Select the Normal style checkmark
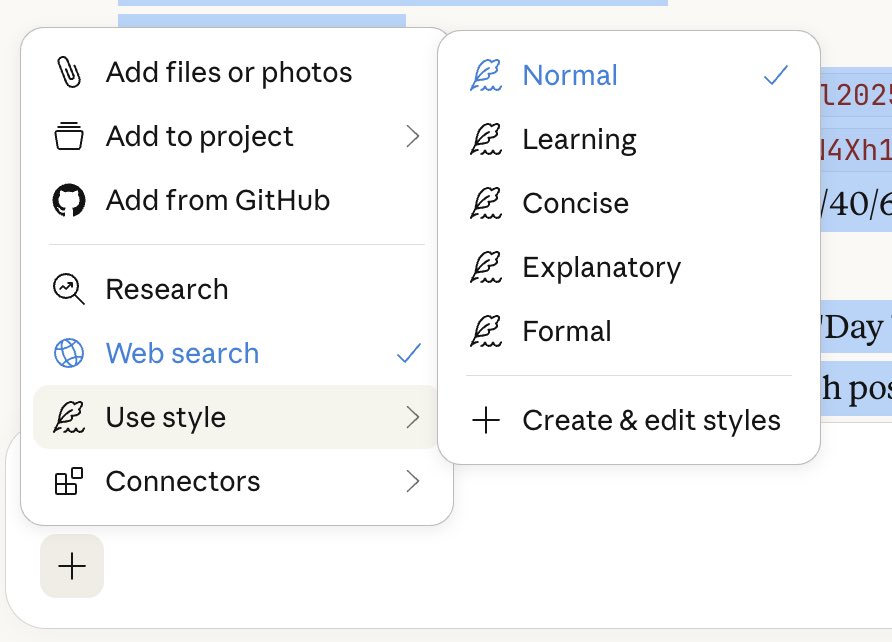 (x=775, y=75)
